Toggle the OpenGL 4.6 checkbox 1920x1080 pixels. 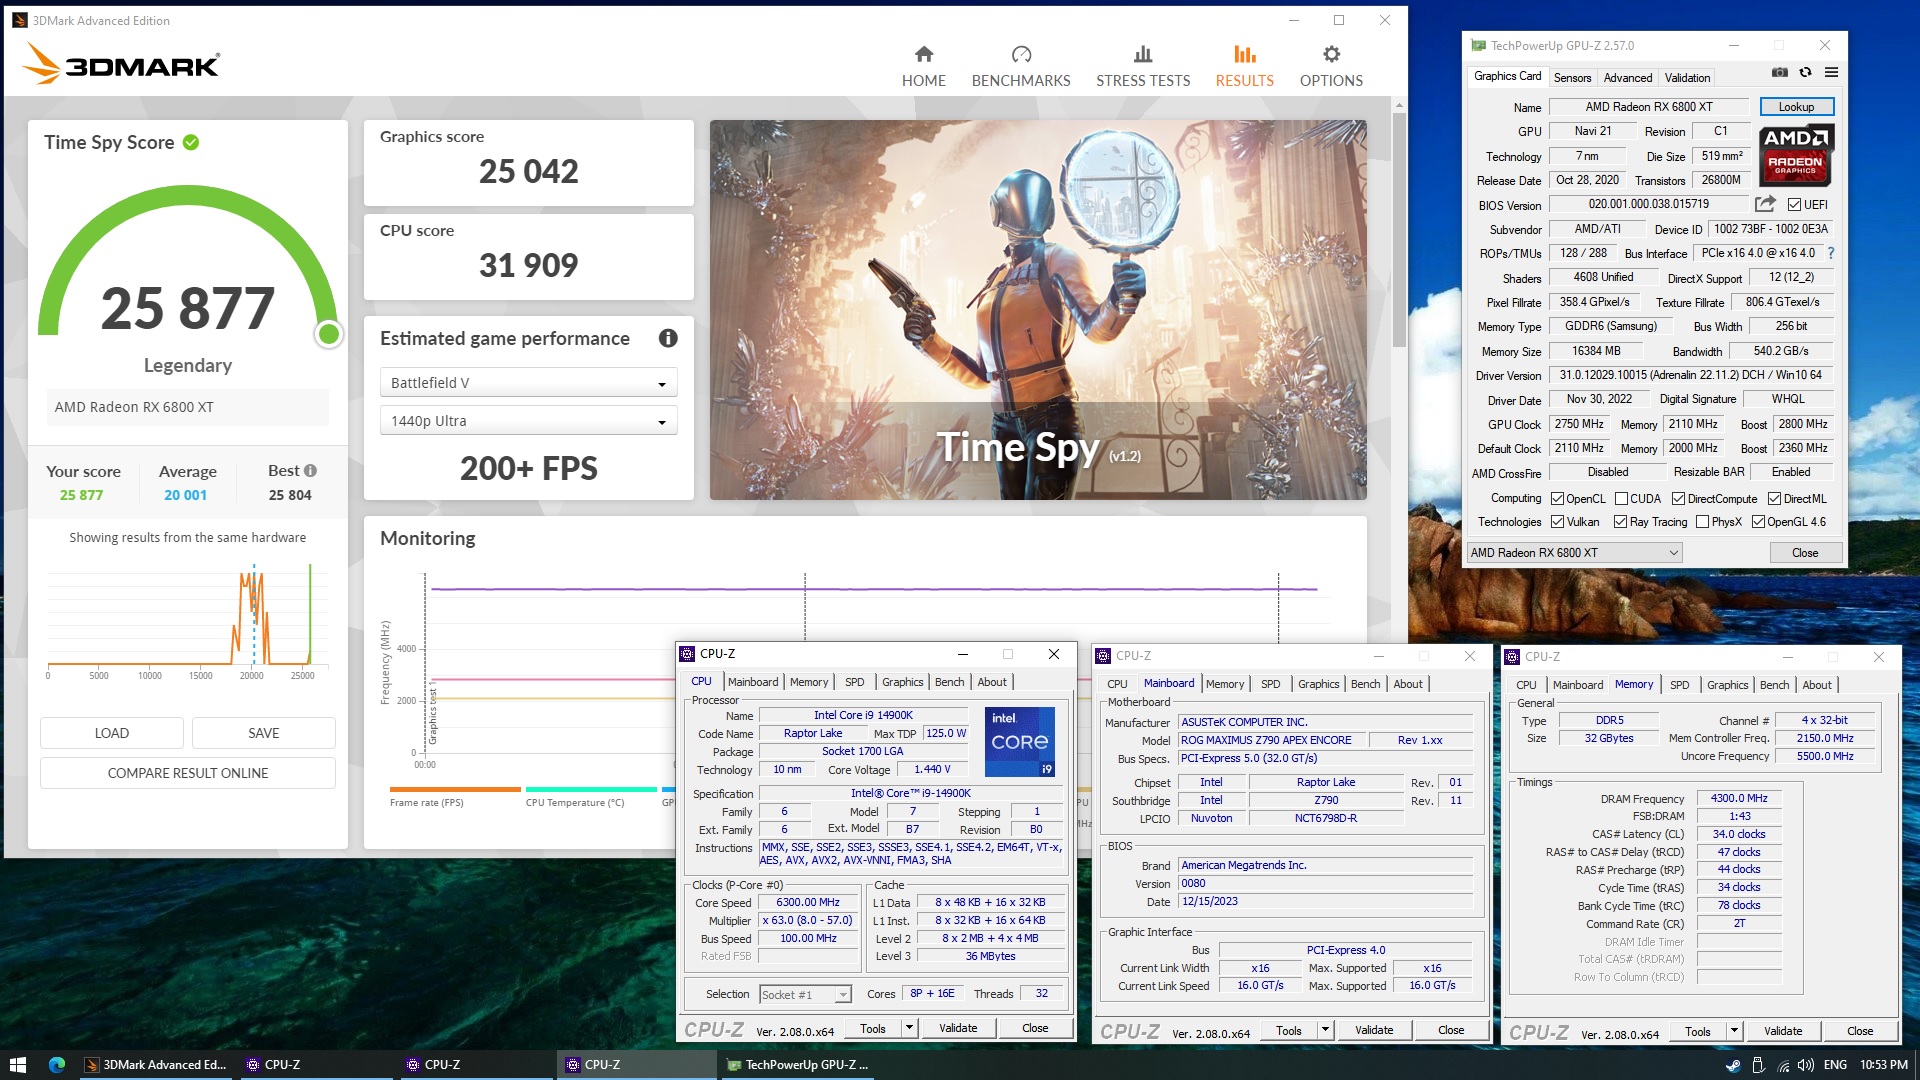click(x=1758, y=521)
